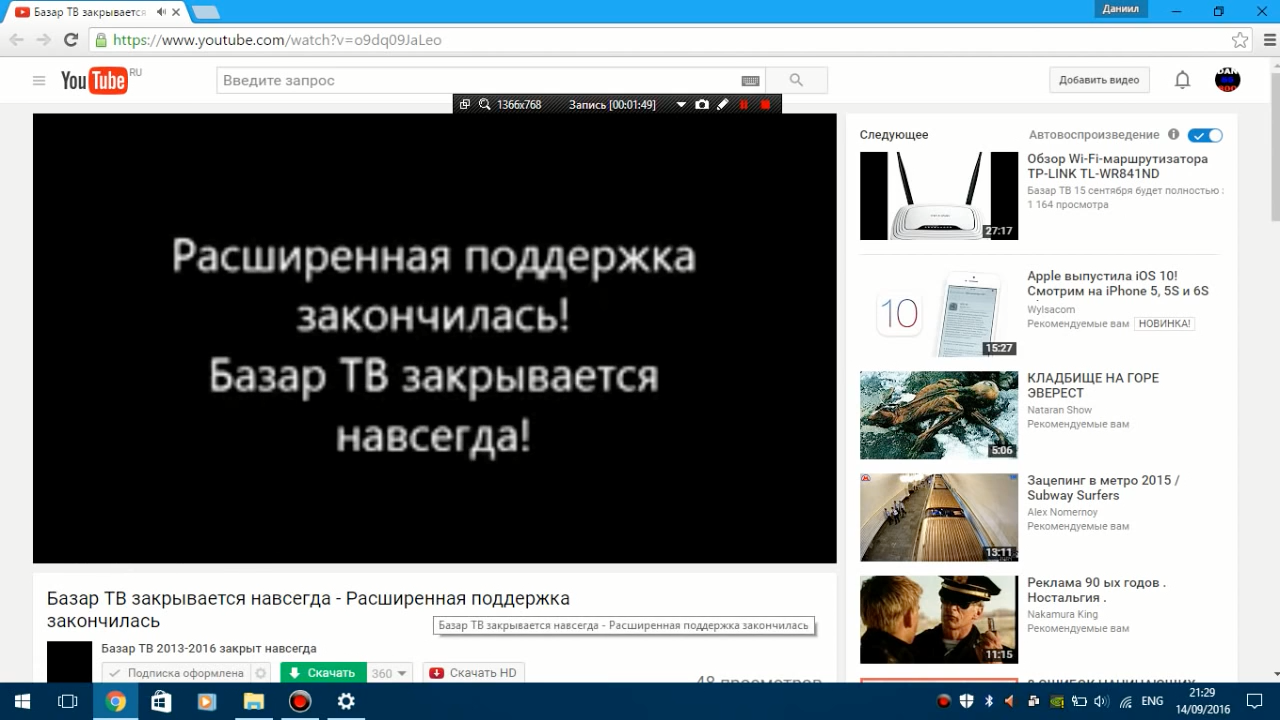Open the empty second browser tab
This screenshot has height=720, width=1280.
tap(203, 12)
